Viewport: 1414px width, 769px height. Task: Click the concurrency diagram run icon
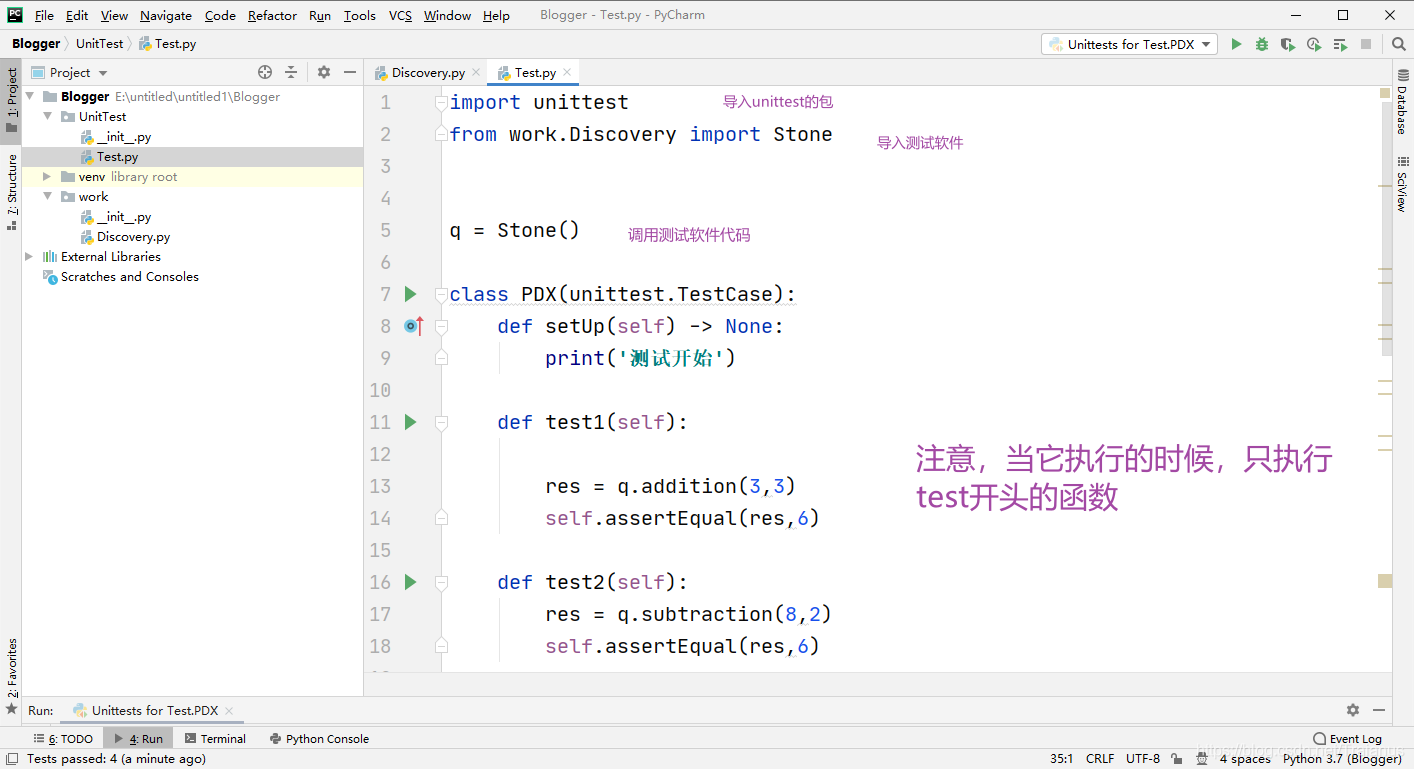coord(1340,44)
